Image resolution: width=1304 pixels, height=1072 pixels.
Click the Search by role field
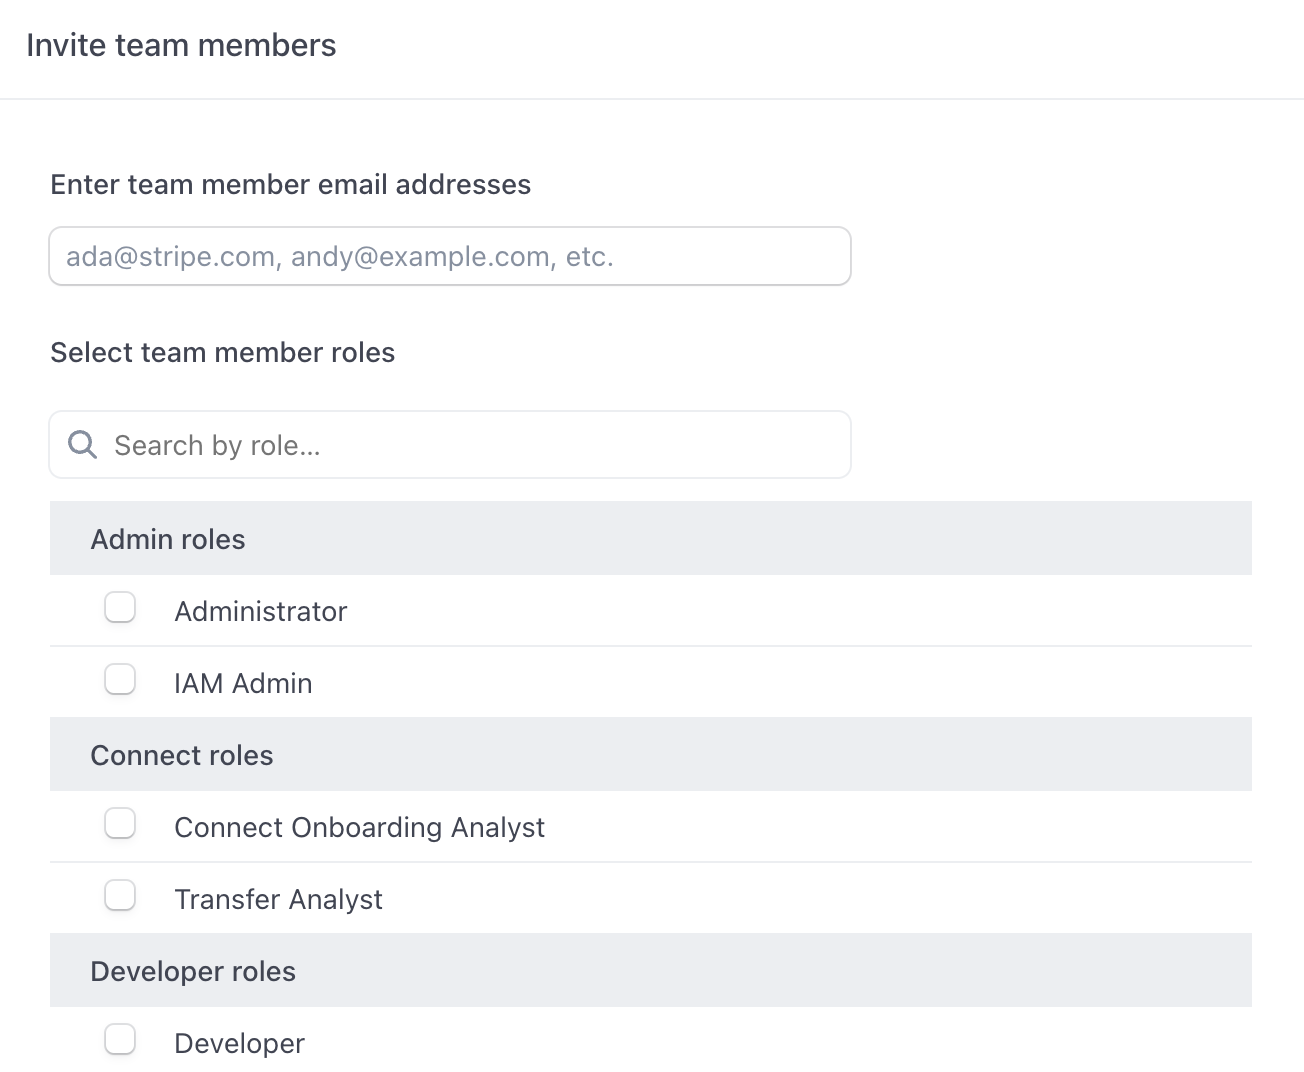pos(449,444)
